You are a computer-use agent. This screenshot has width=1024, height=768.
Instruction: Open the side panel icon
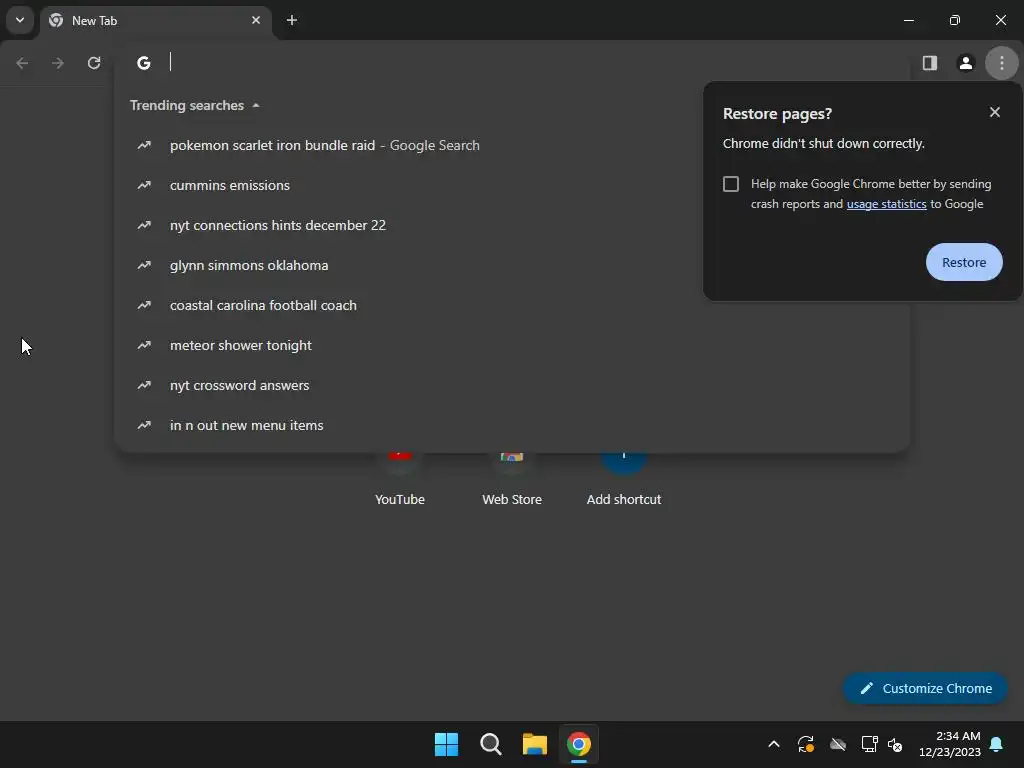click(930, 63)
